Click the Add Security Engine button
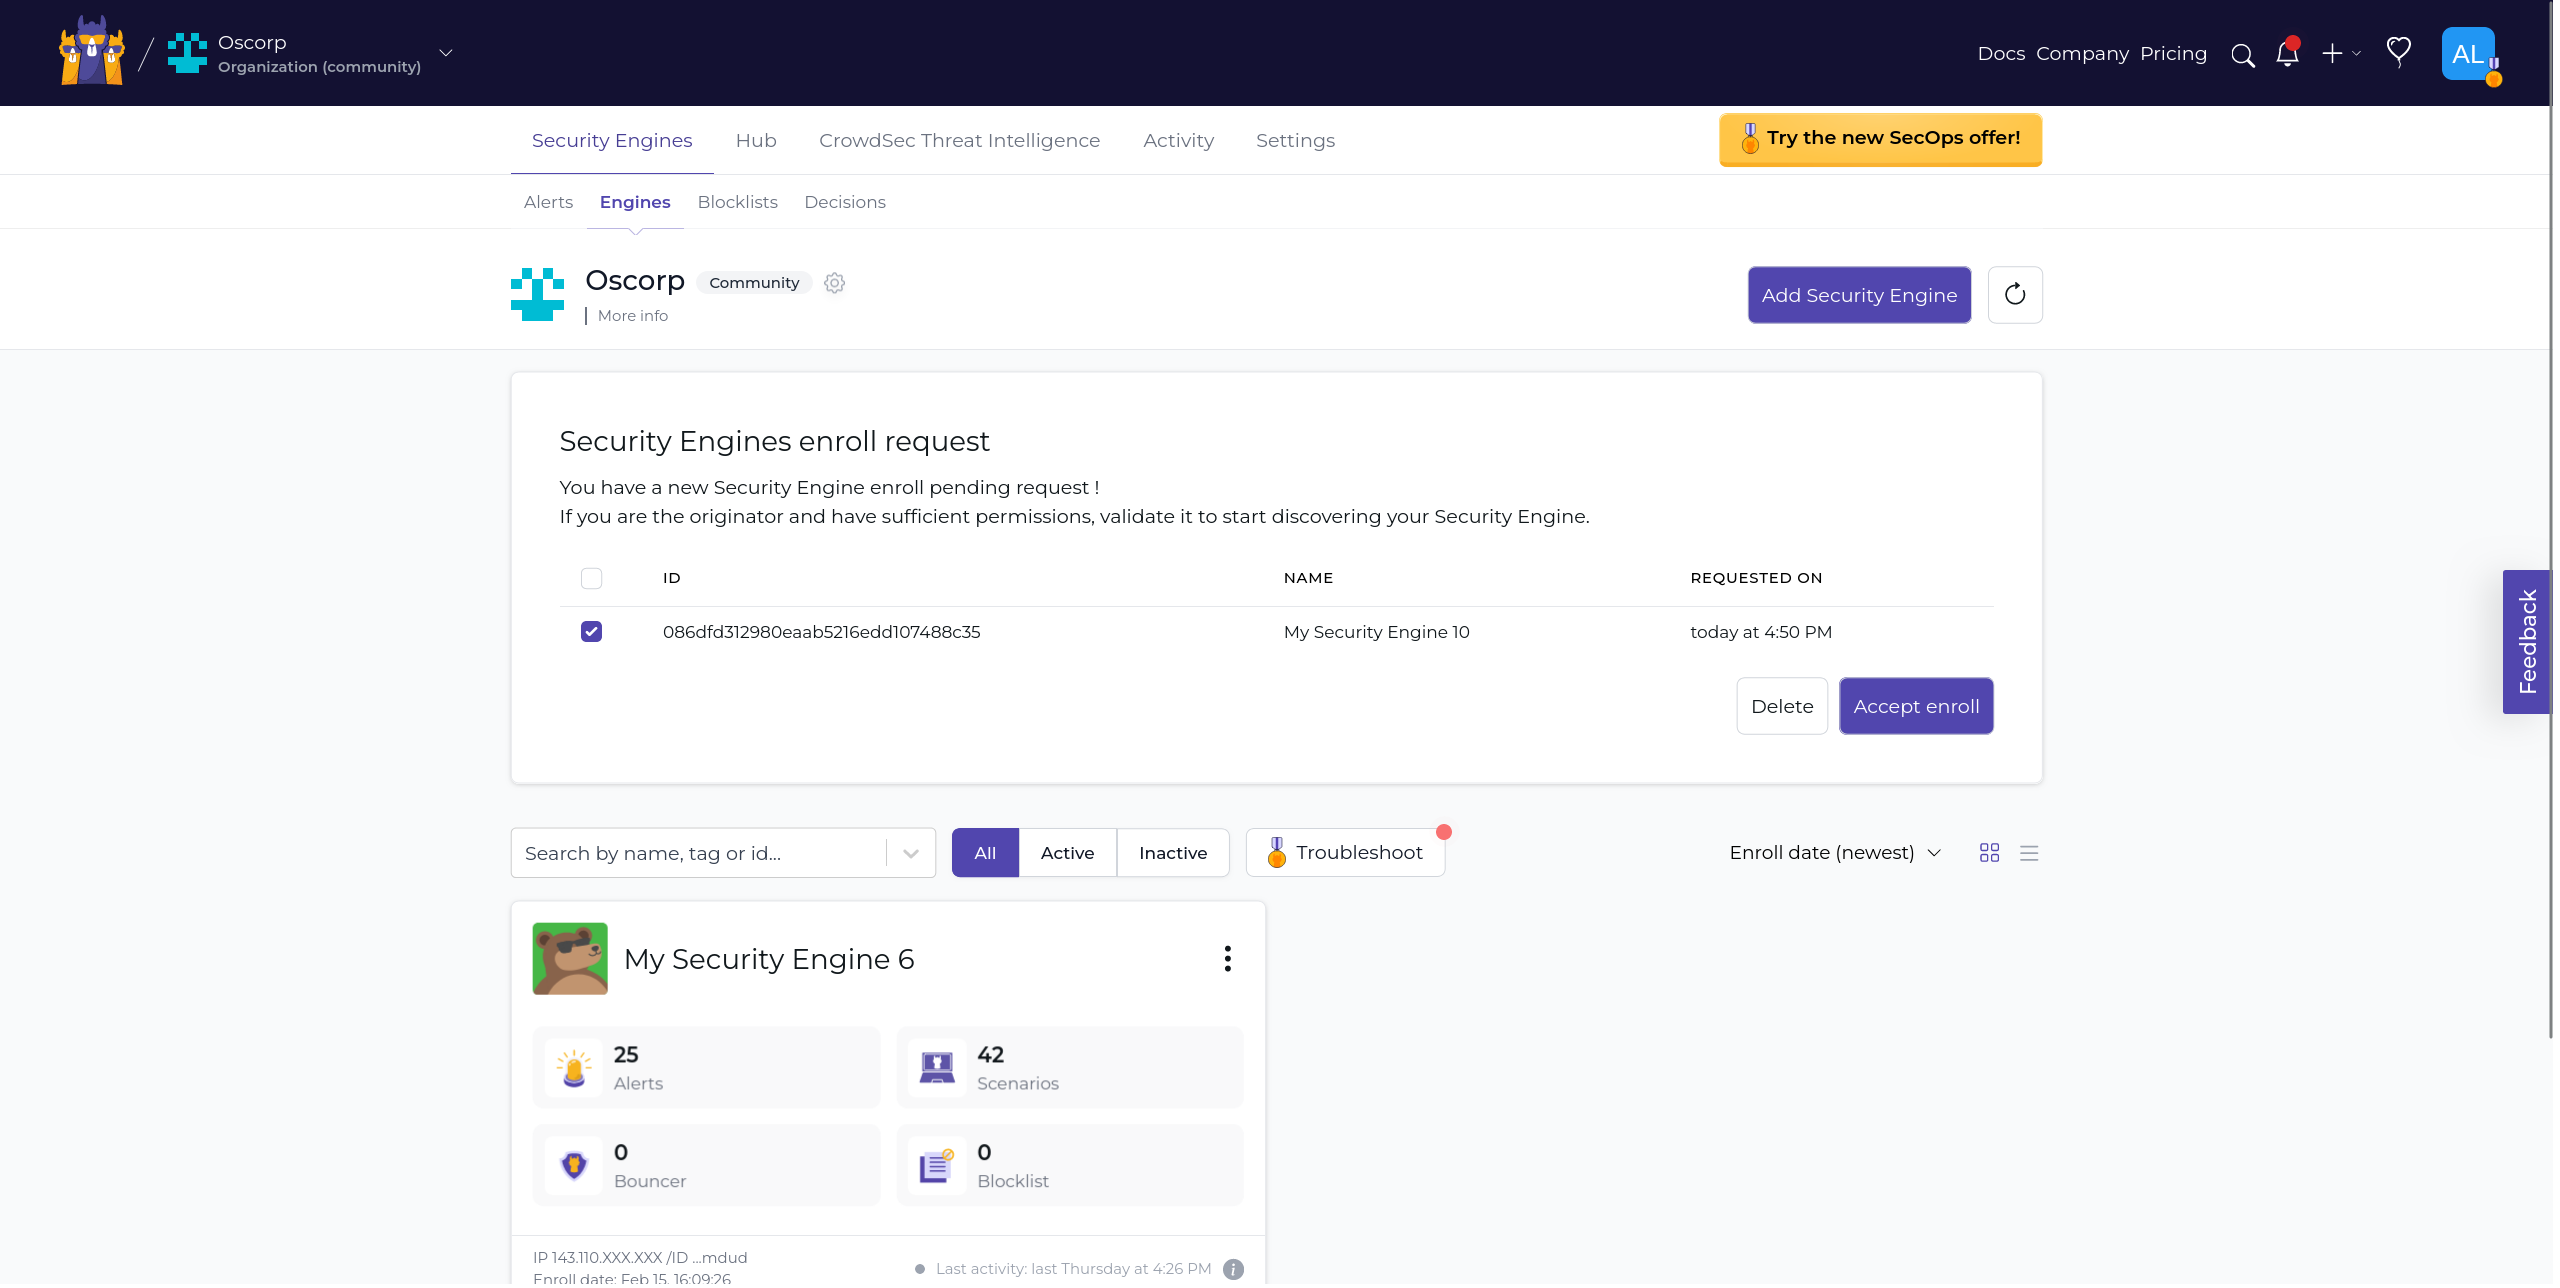The width and height of the screenshot is (2560, 1288). [1858, 294]
